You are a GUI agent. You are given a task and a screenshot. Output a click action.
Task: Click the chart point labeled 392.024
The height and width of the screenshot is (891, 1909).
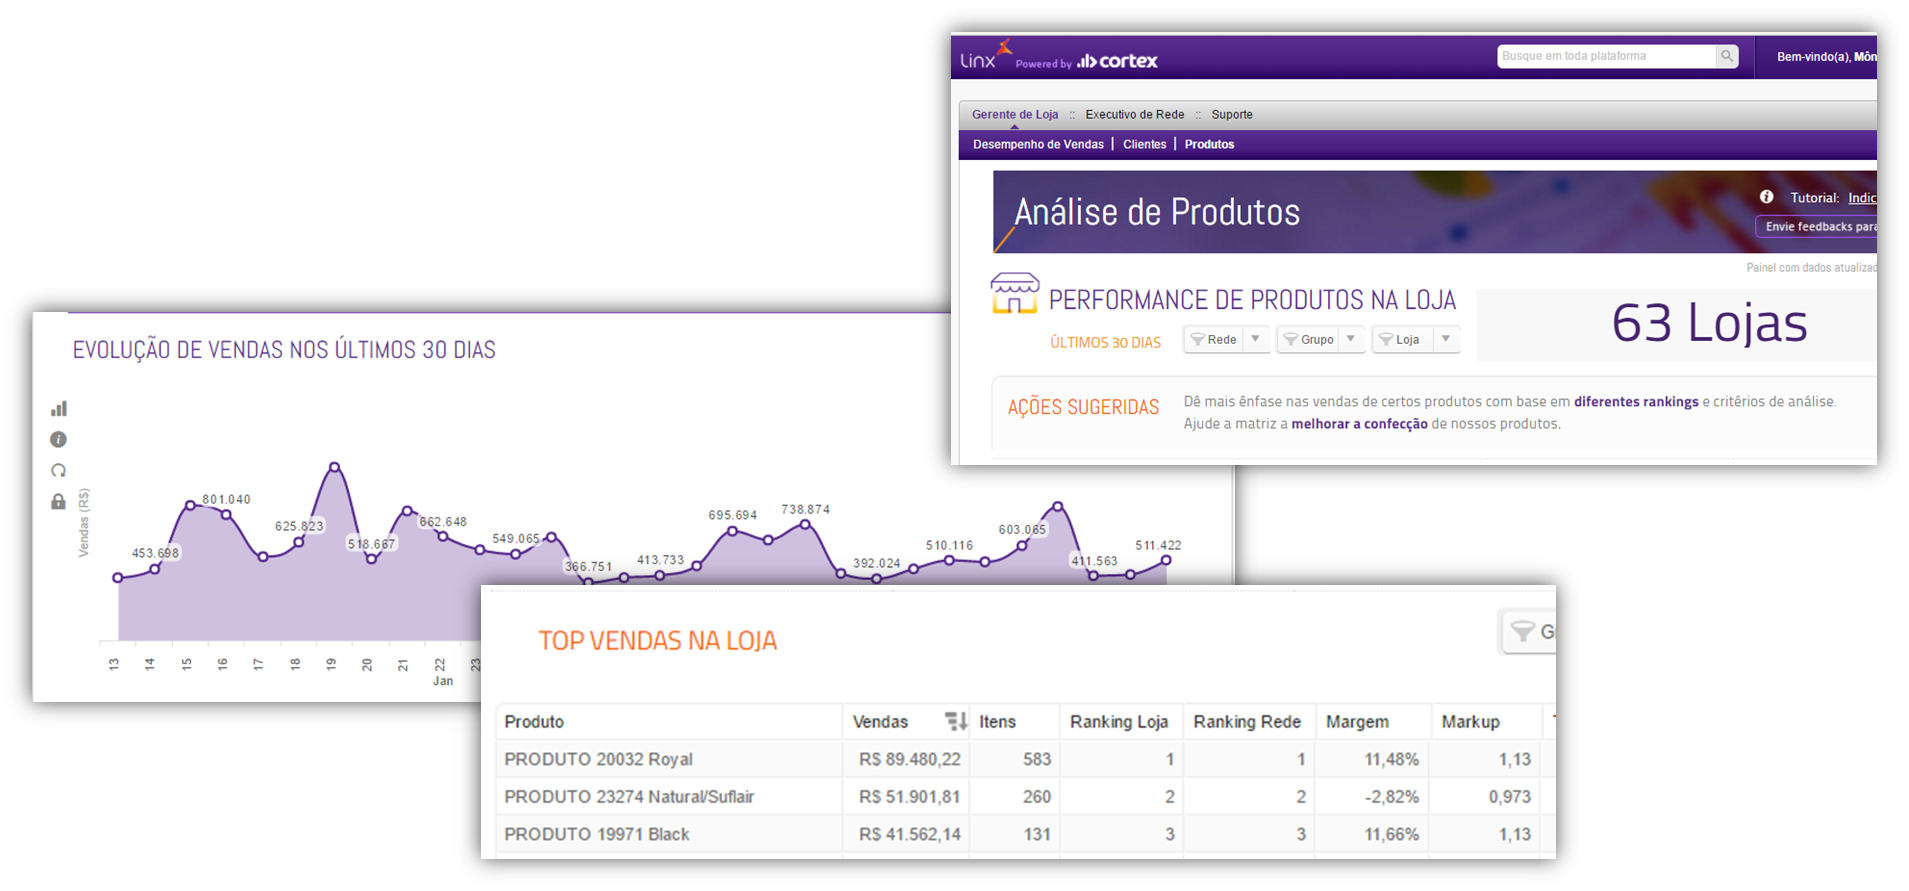[877, 579]
